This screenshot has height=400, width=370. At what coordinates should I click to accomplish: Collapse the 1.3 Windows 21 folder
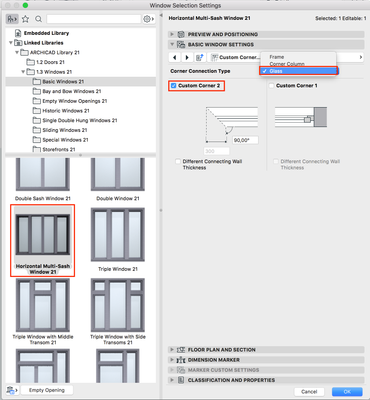23,72
